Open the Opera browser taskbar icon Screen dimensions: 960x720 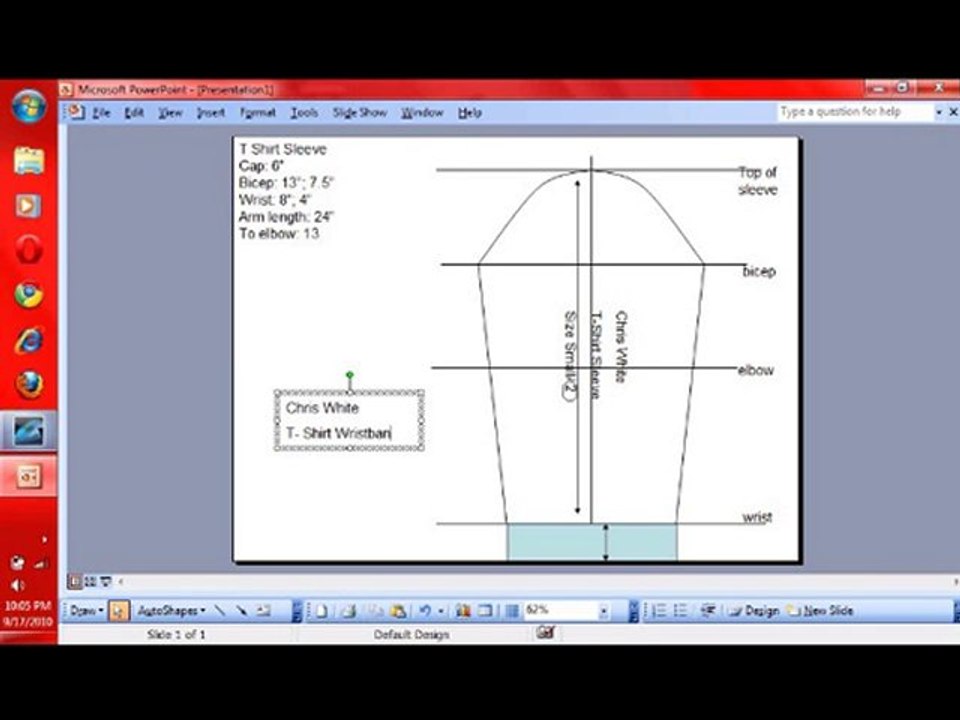(29, 250)
